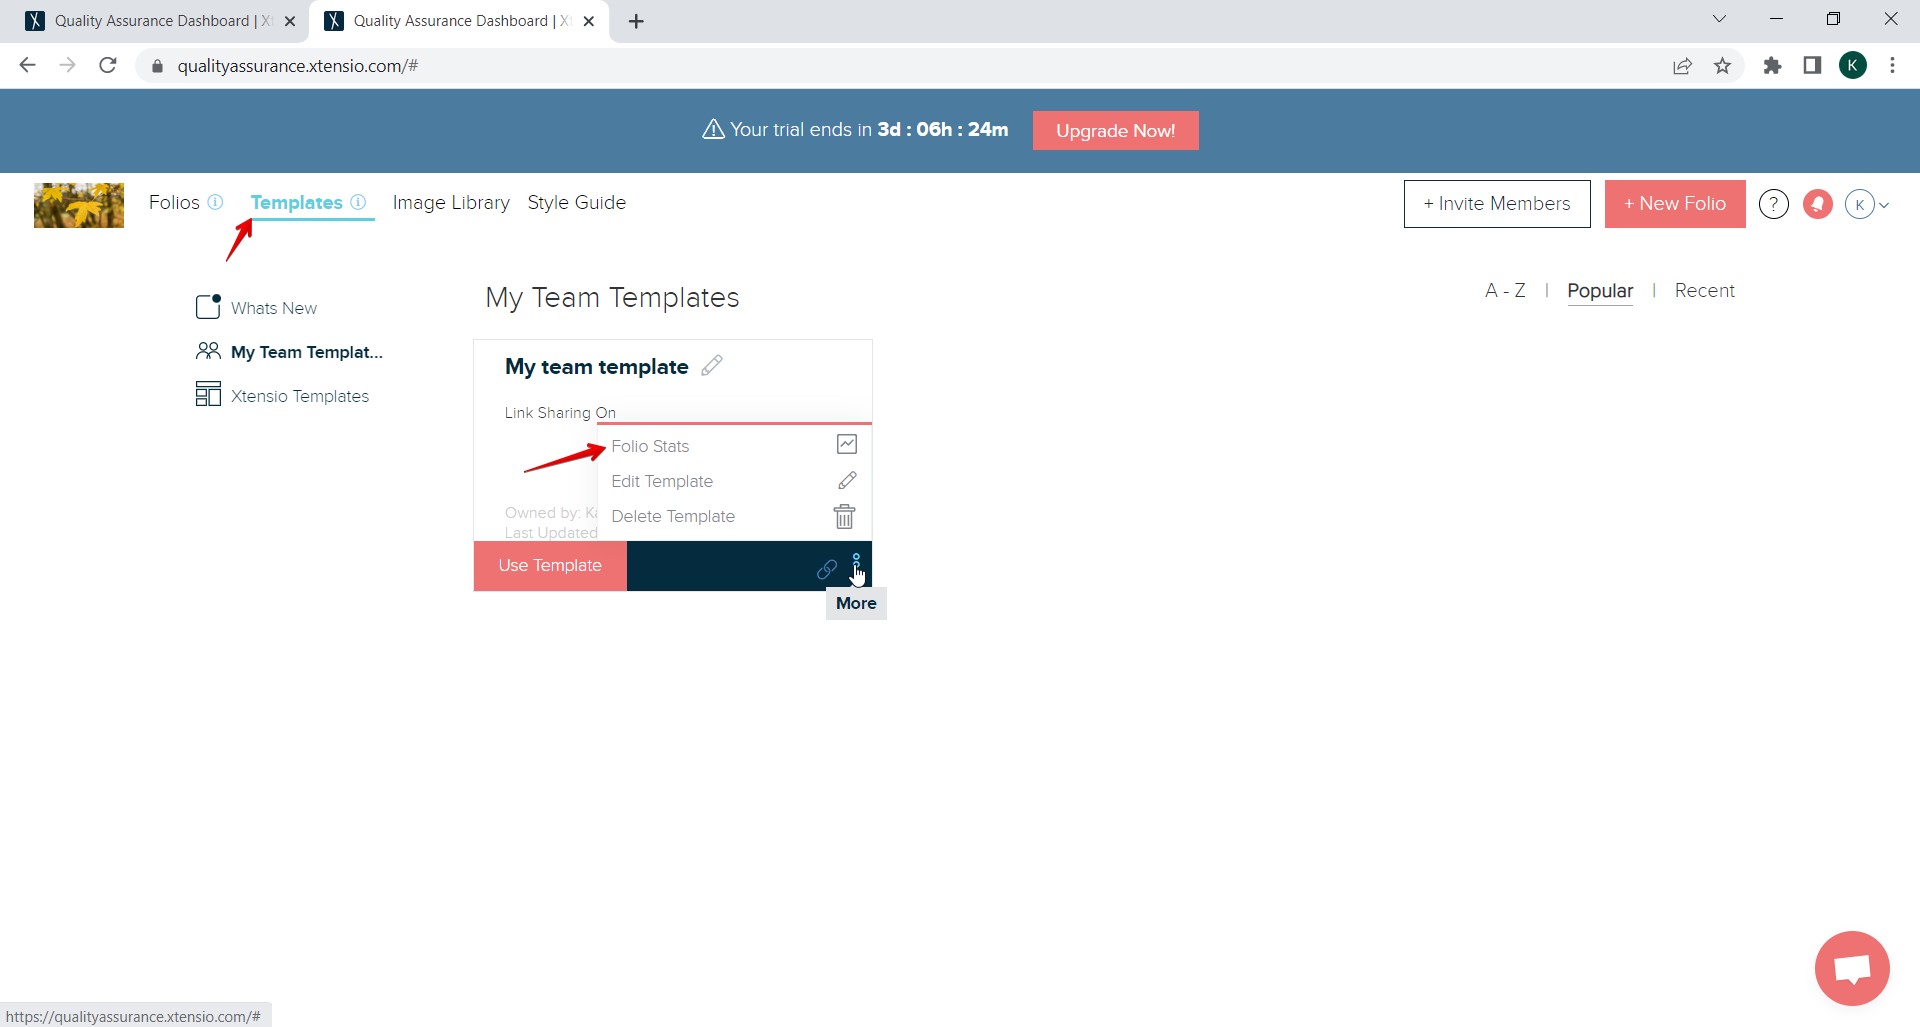Click the browser share page icon
1920x1027 pixels.
[1682, 66]
